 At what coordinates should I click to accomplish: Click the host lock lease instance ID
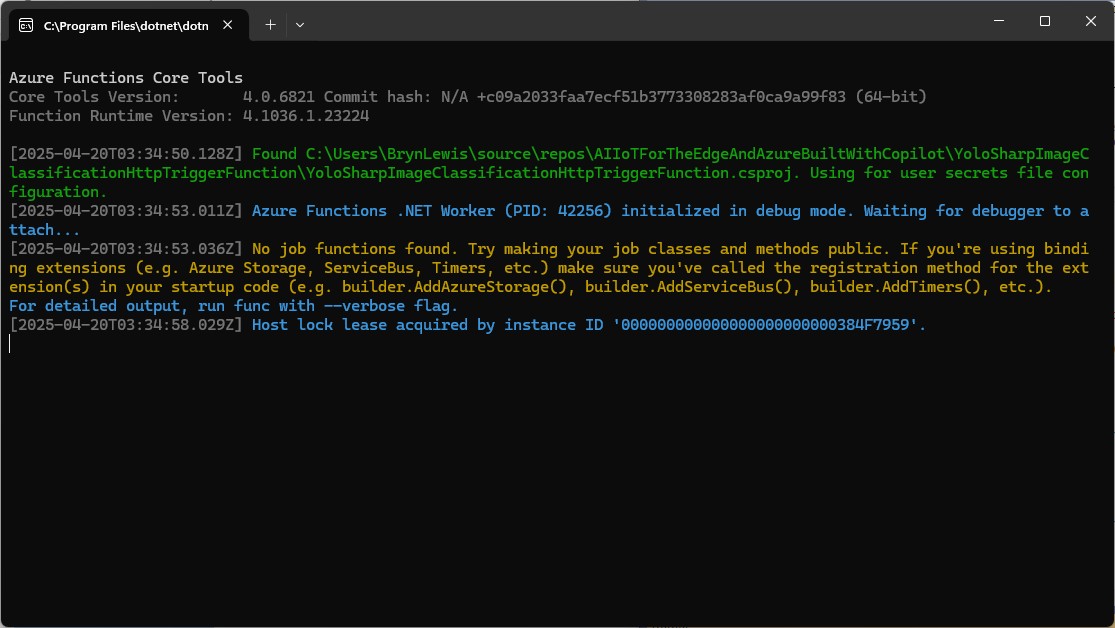(768, 325)
